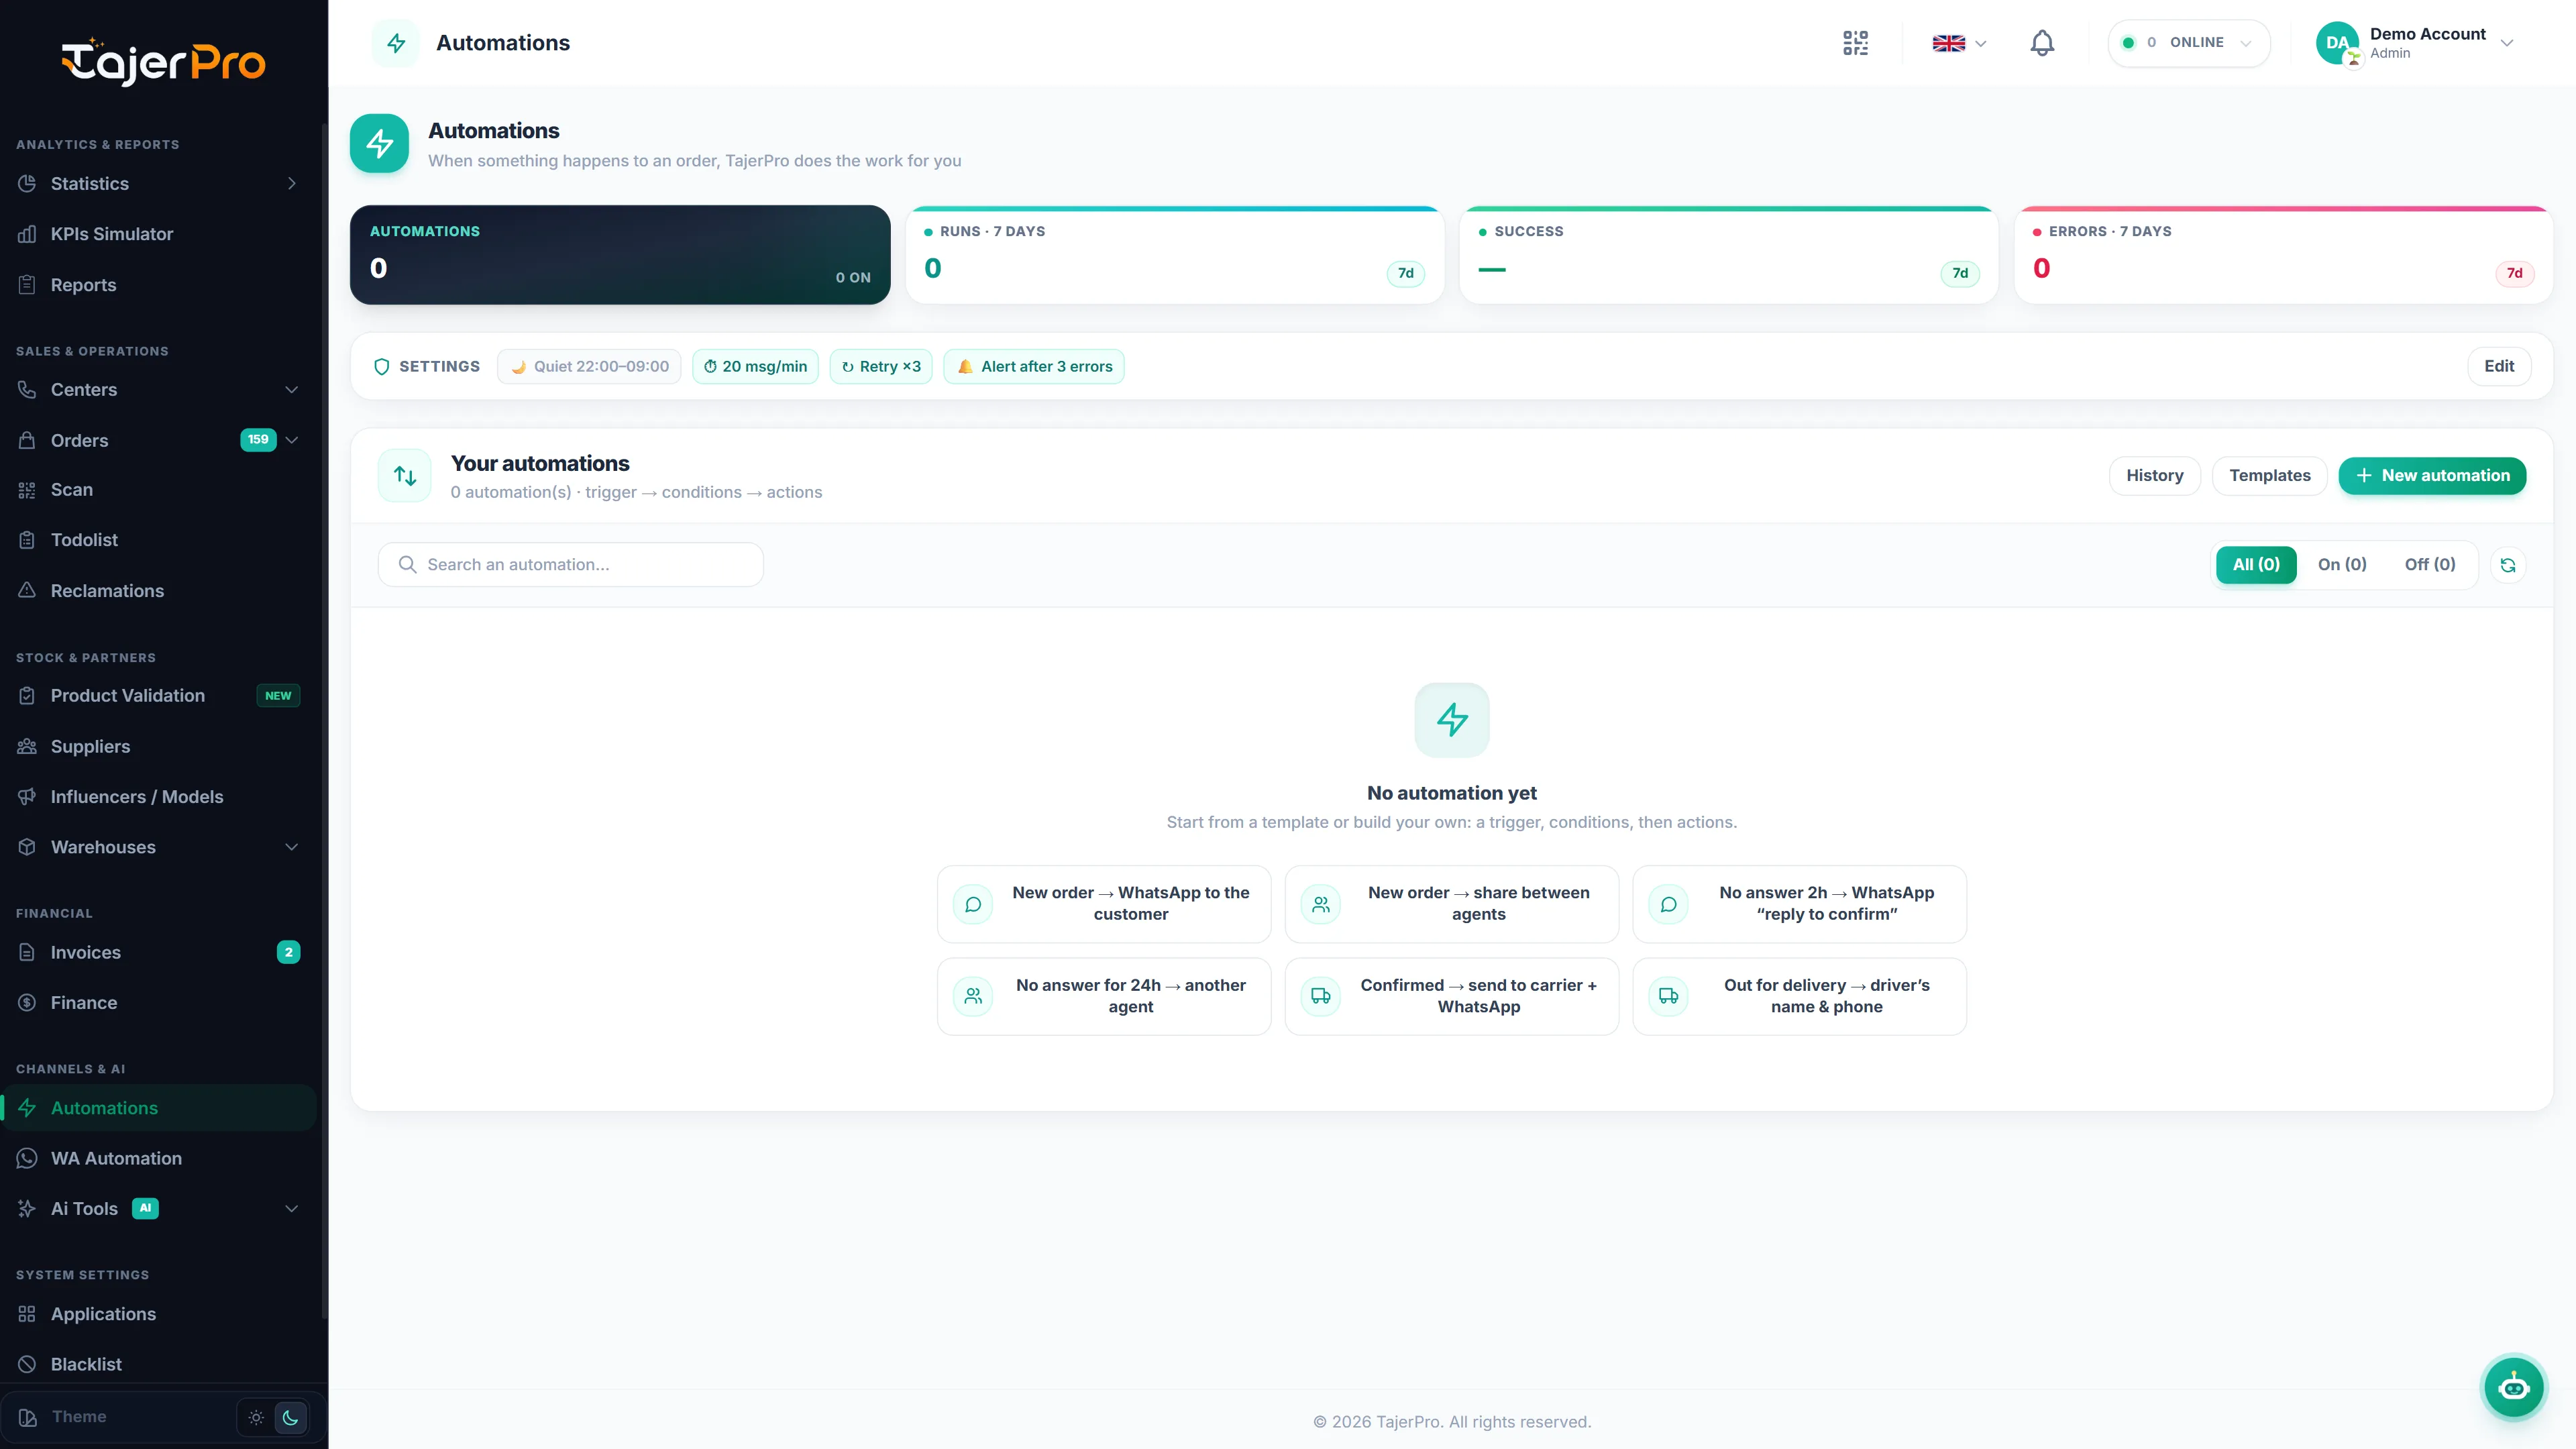2576x1449 pixels.
Task: Show All (0) automations
Action: click(x=2256, y=565)
